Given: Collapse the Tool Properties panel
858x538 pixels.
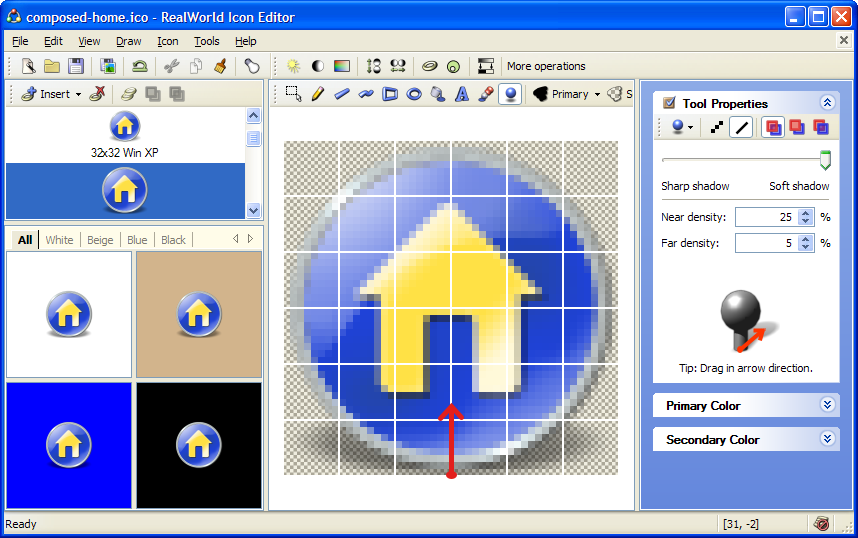Looking at the screenshot, I should click(827, 102).
